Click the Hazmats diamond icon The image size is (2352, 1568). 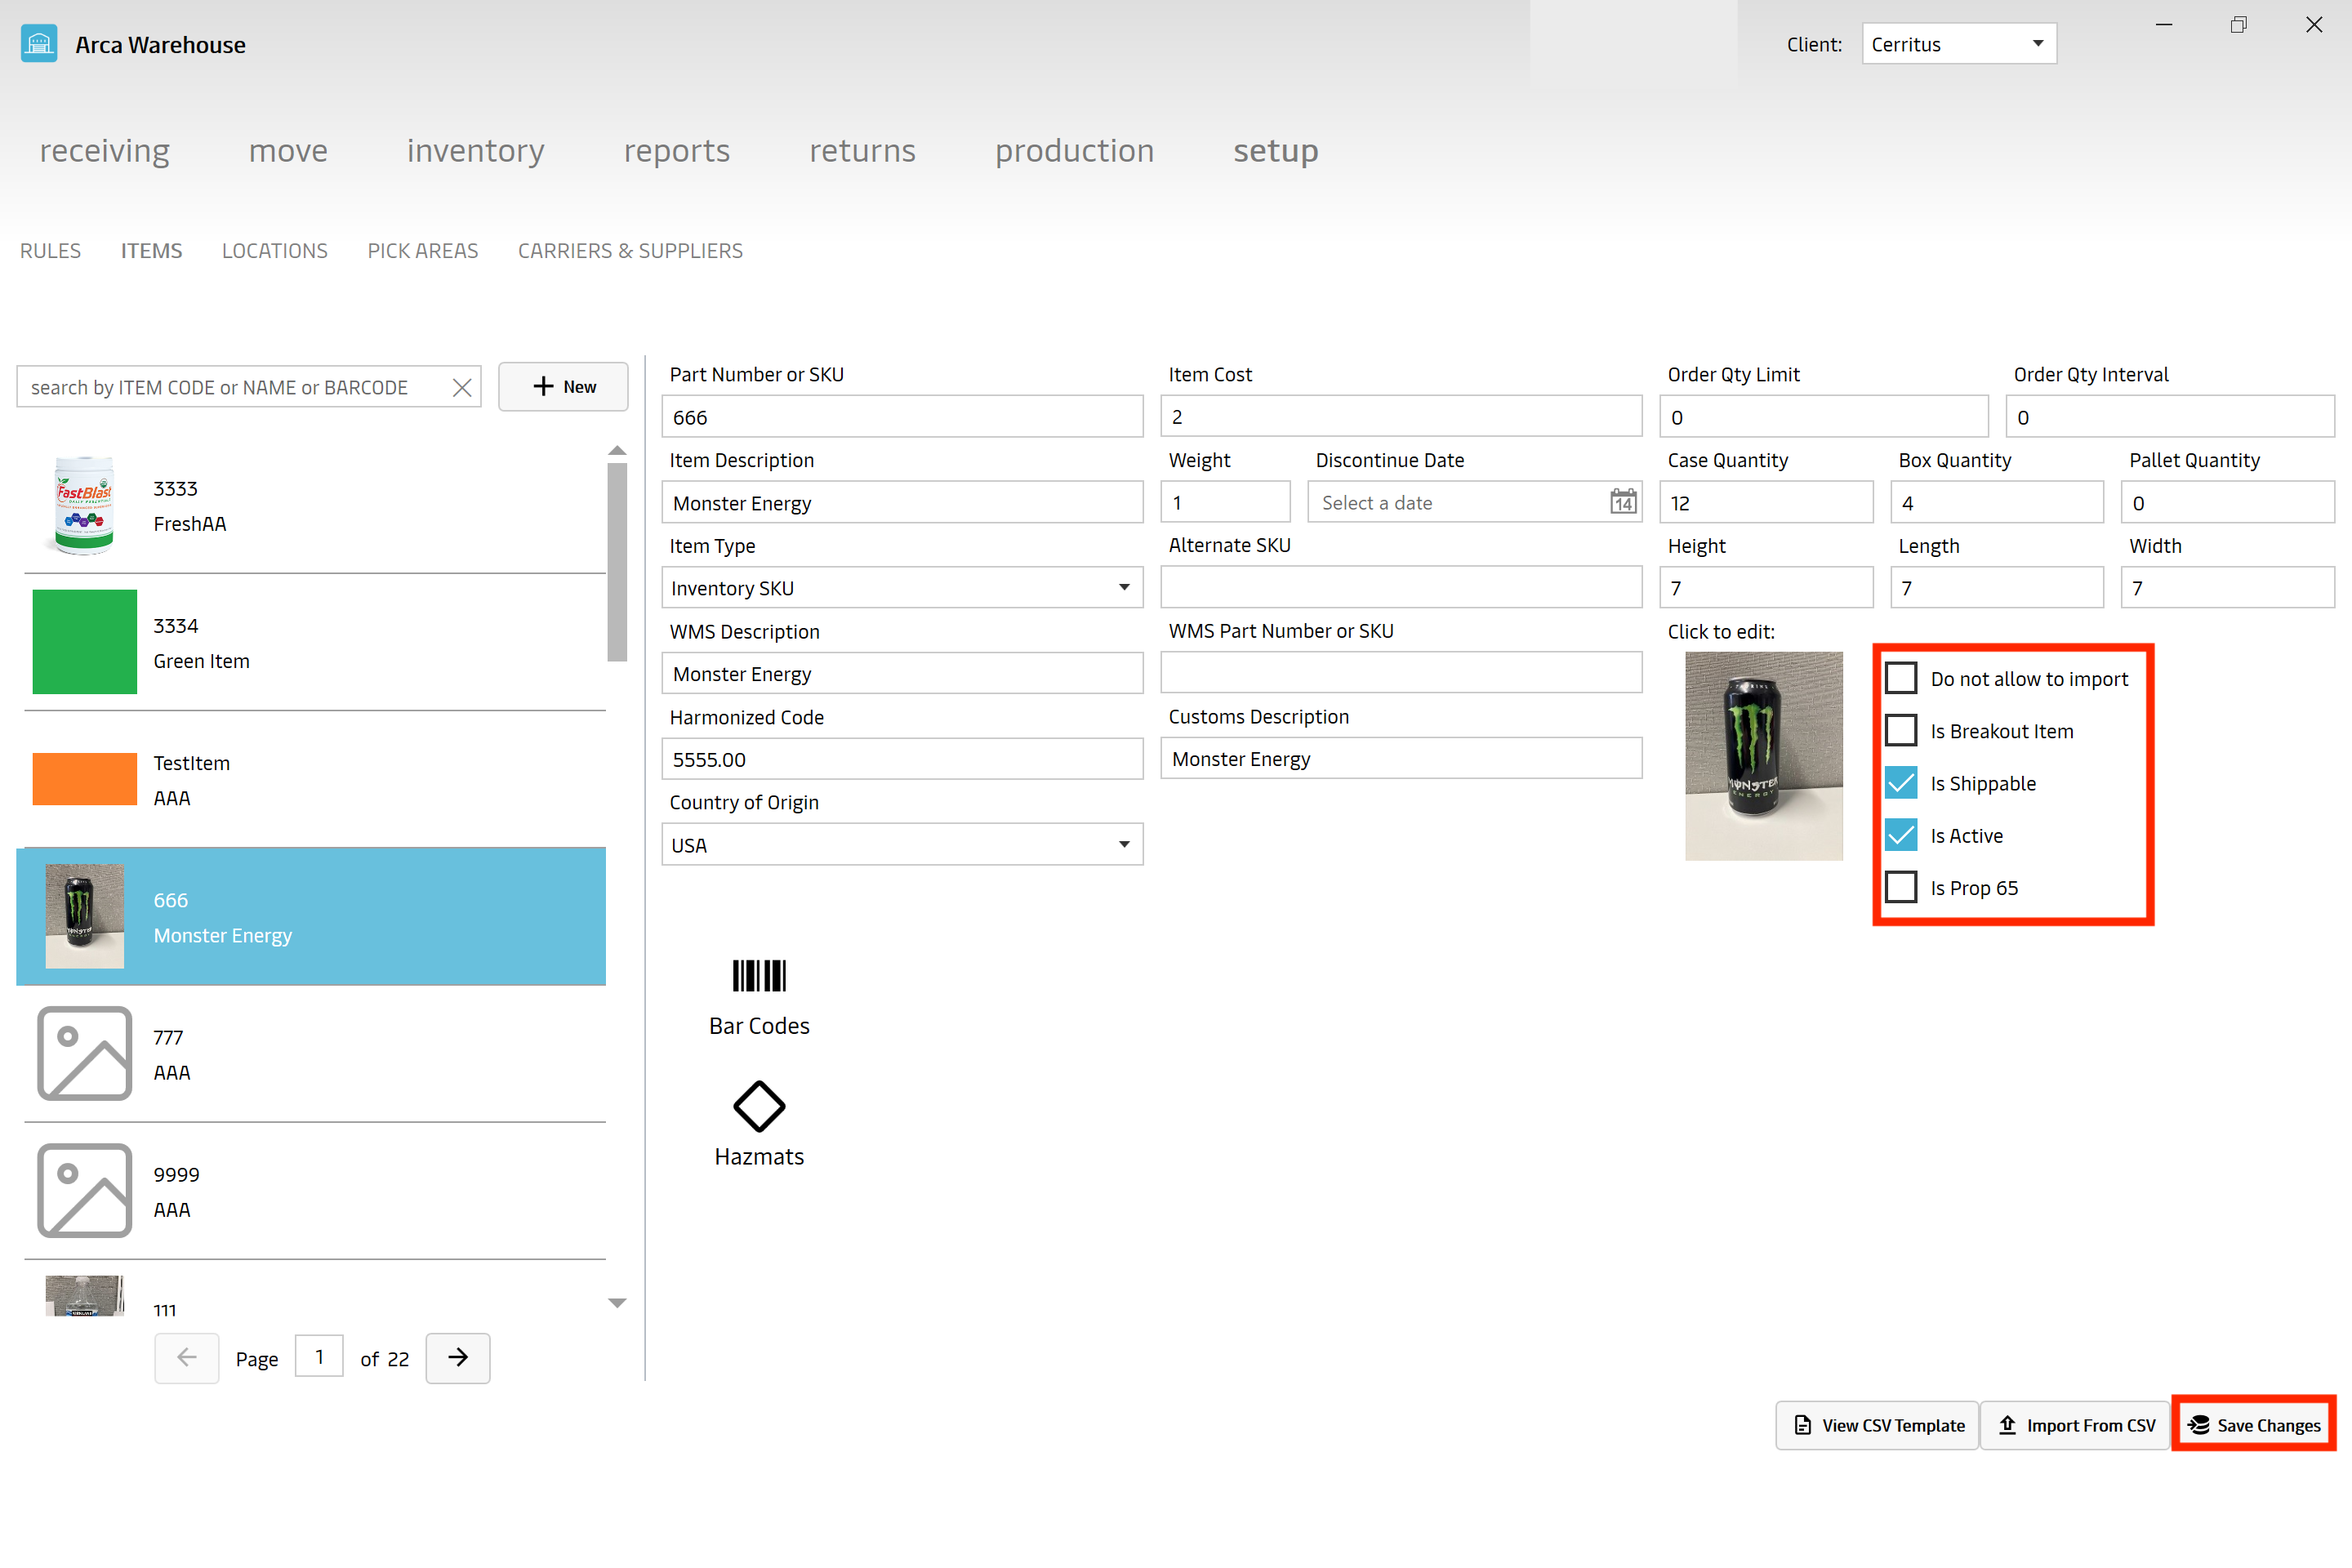759,1104
